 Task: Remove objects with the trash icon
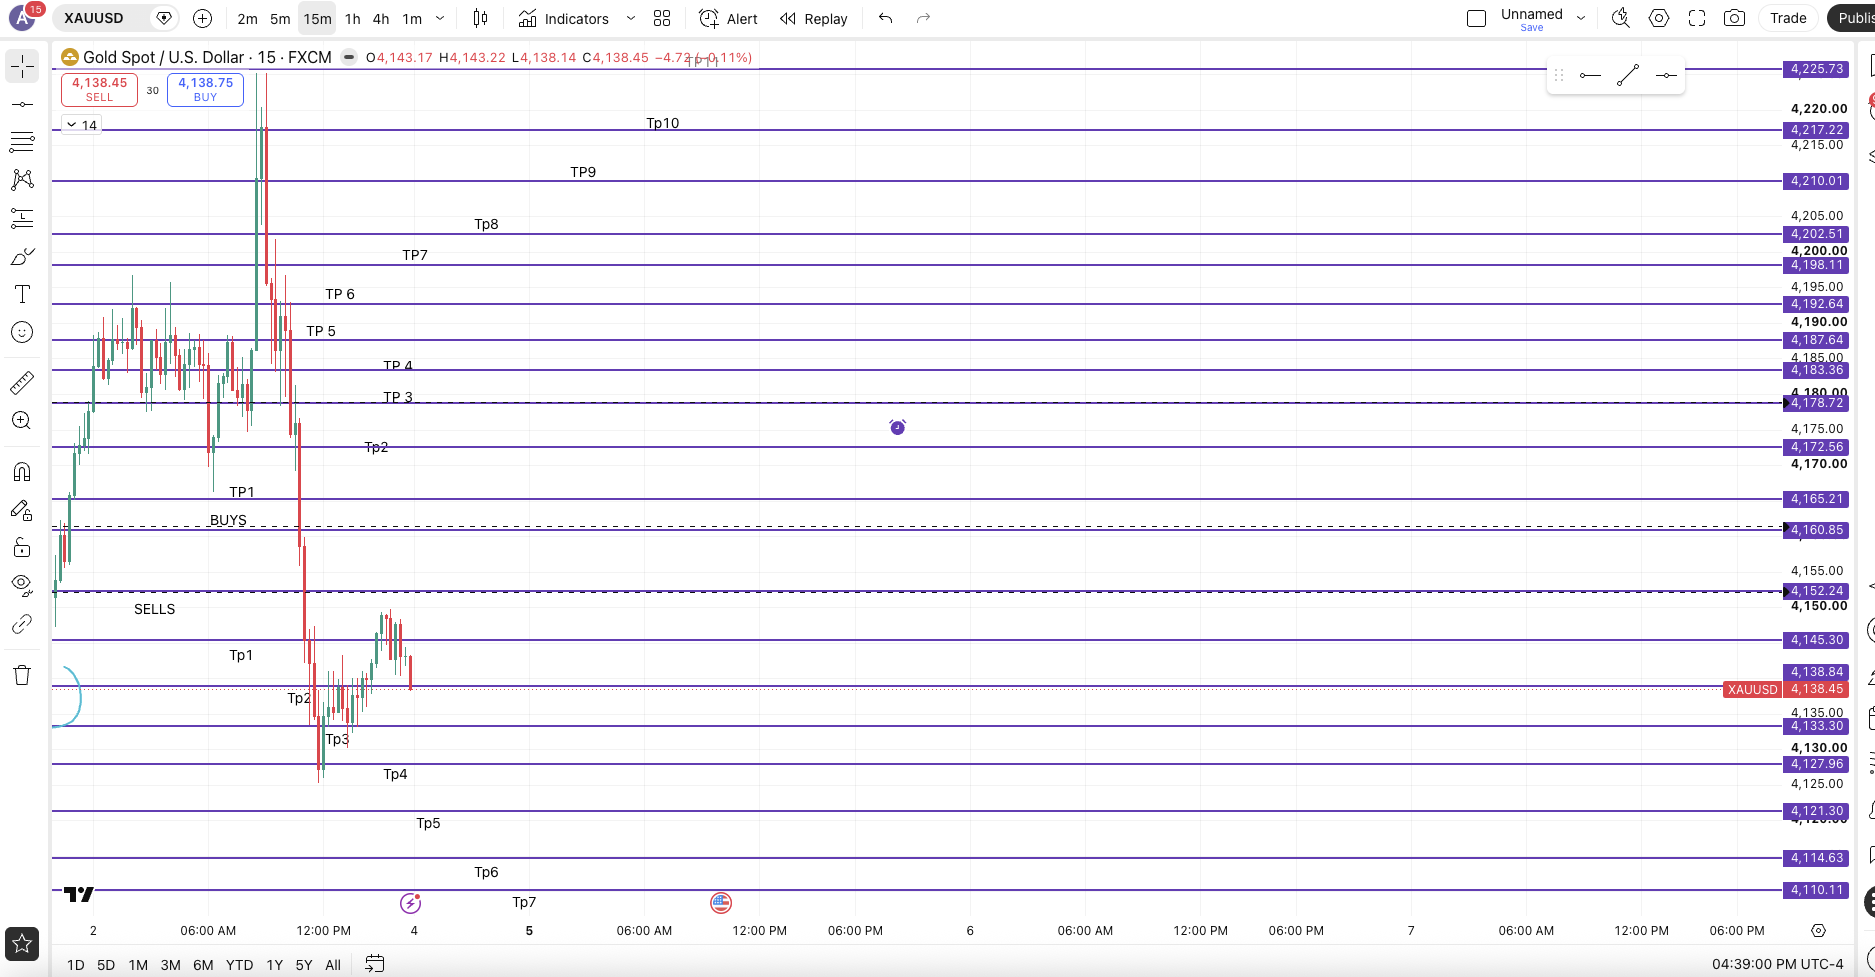click(x=22, y=675)
